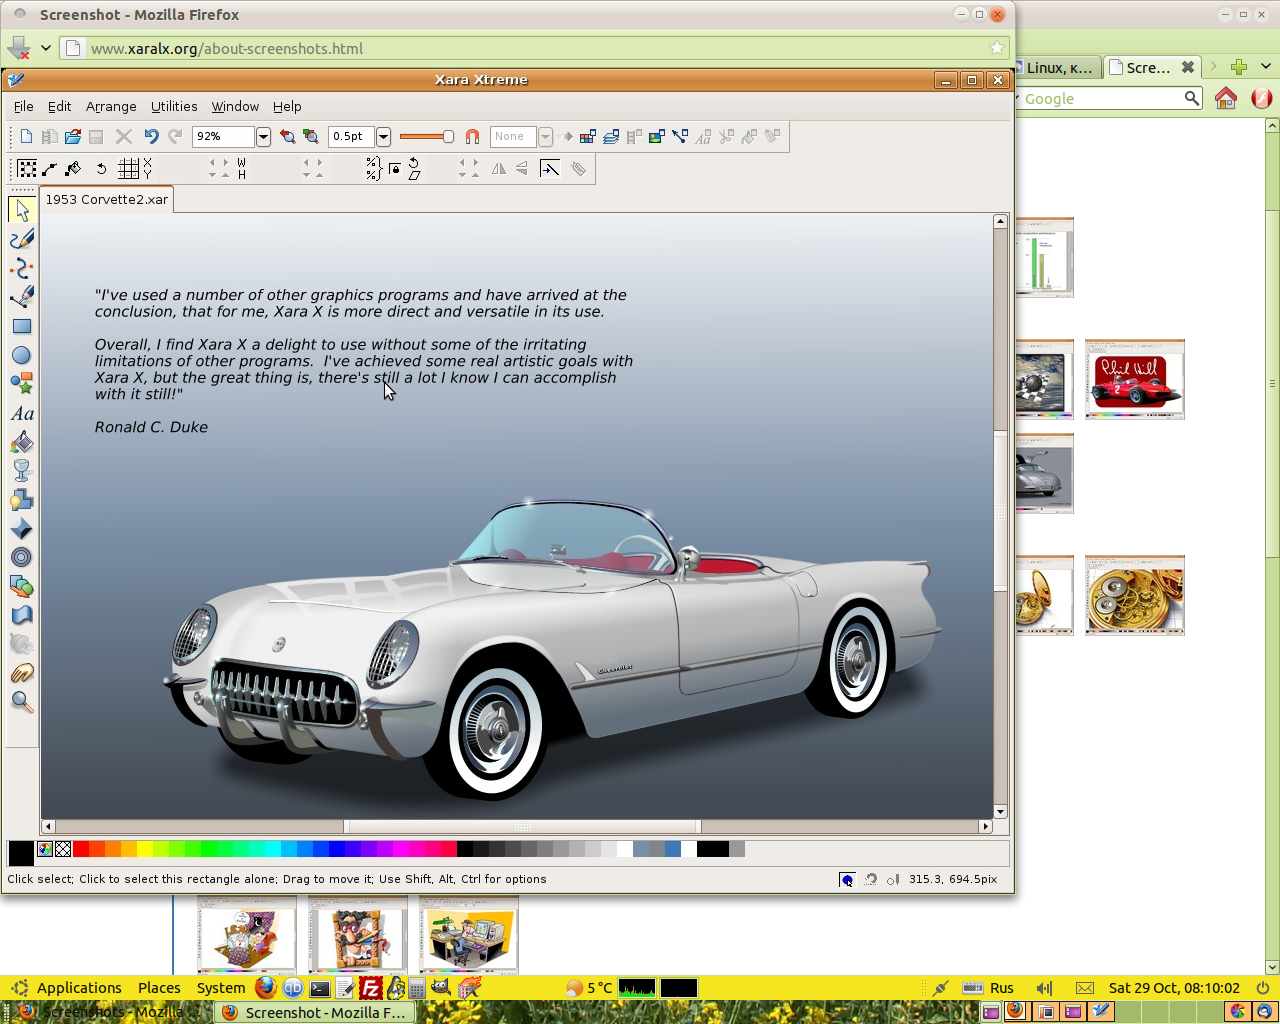The width and height of the screenshot is (1280, 1024).
Task: Select the Push hand tool
Action: [22, 673]
